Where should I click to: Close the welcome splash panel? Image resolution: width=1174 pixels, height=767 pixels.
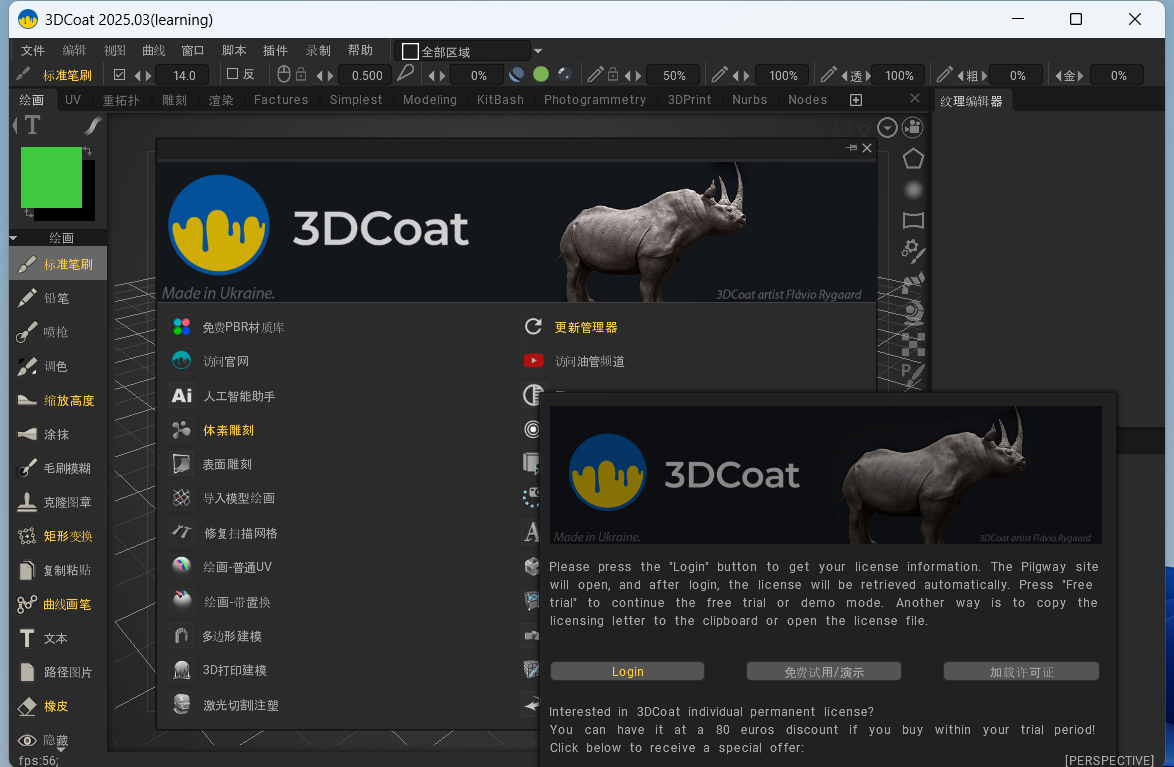tap(867, 148)
